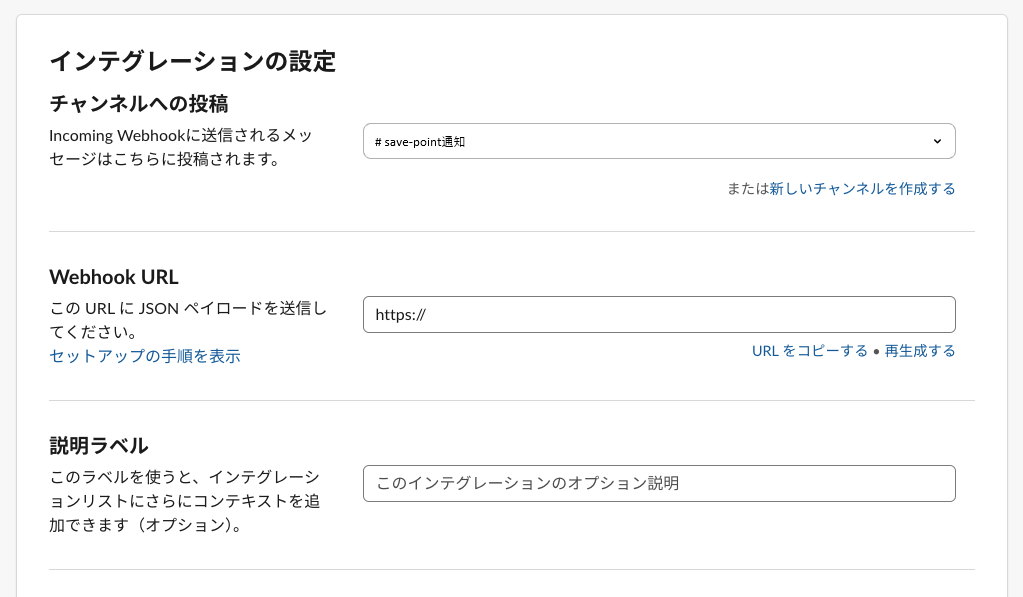1023x597 pixels.
Task: Click the 説明ラベル section heading
Action: (99, 445)
